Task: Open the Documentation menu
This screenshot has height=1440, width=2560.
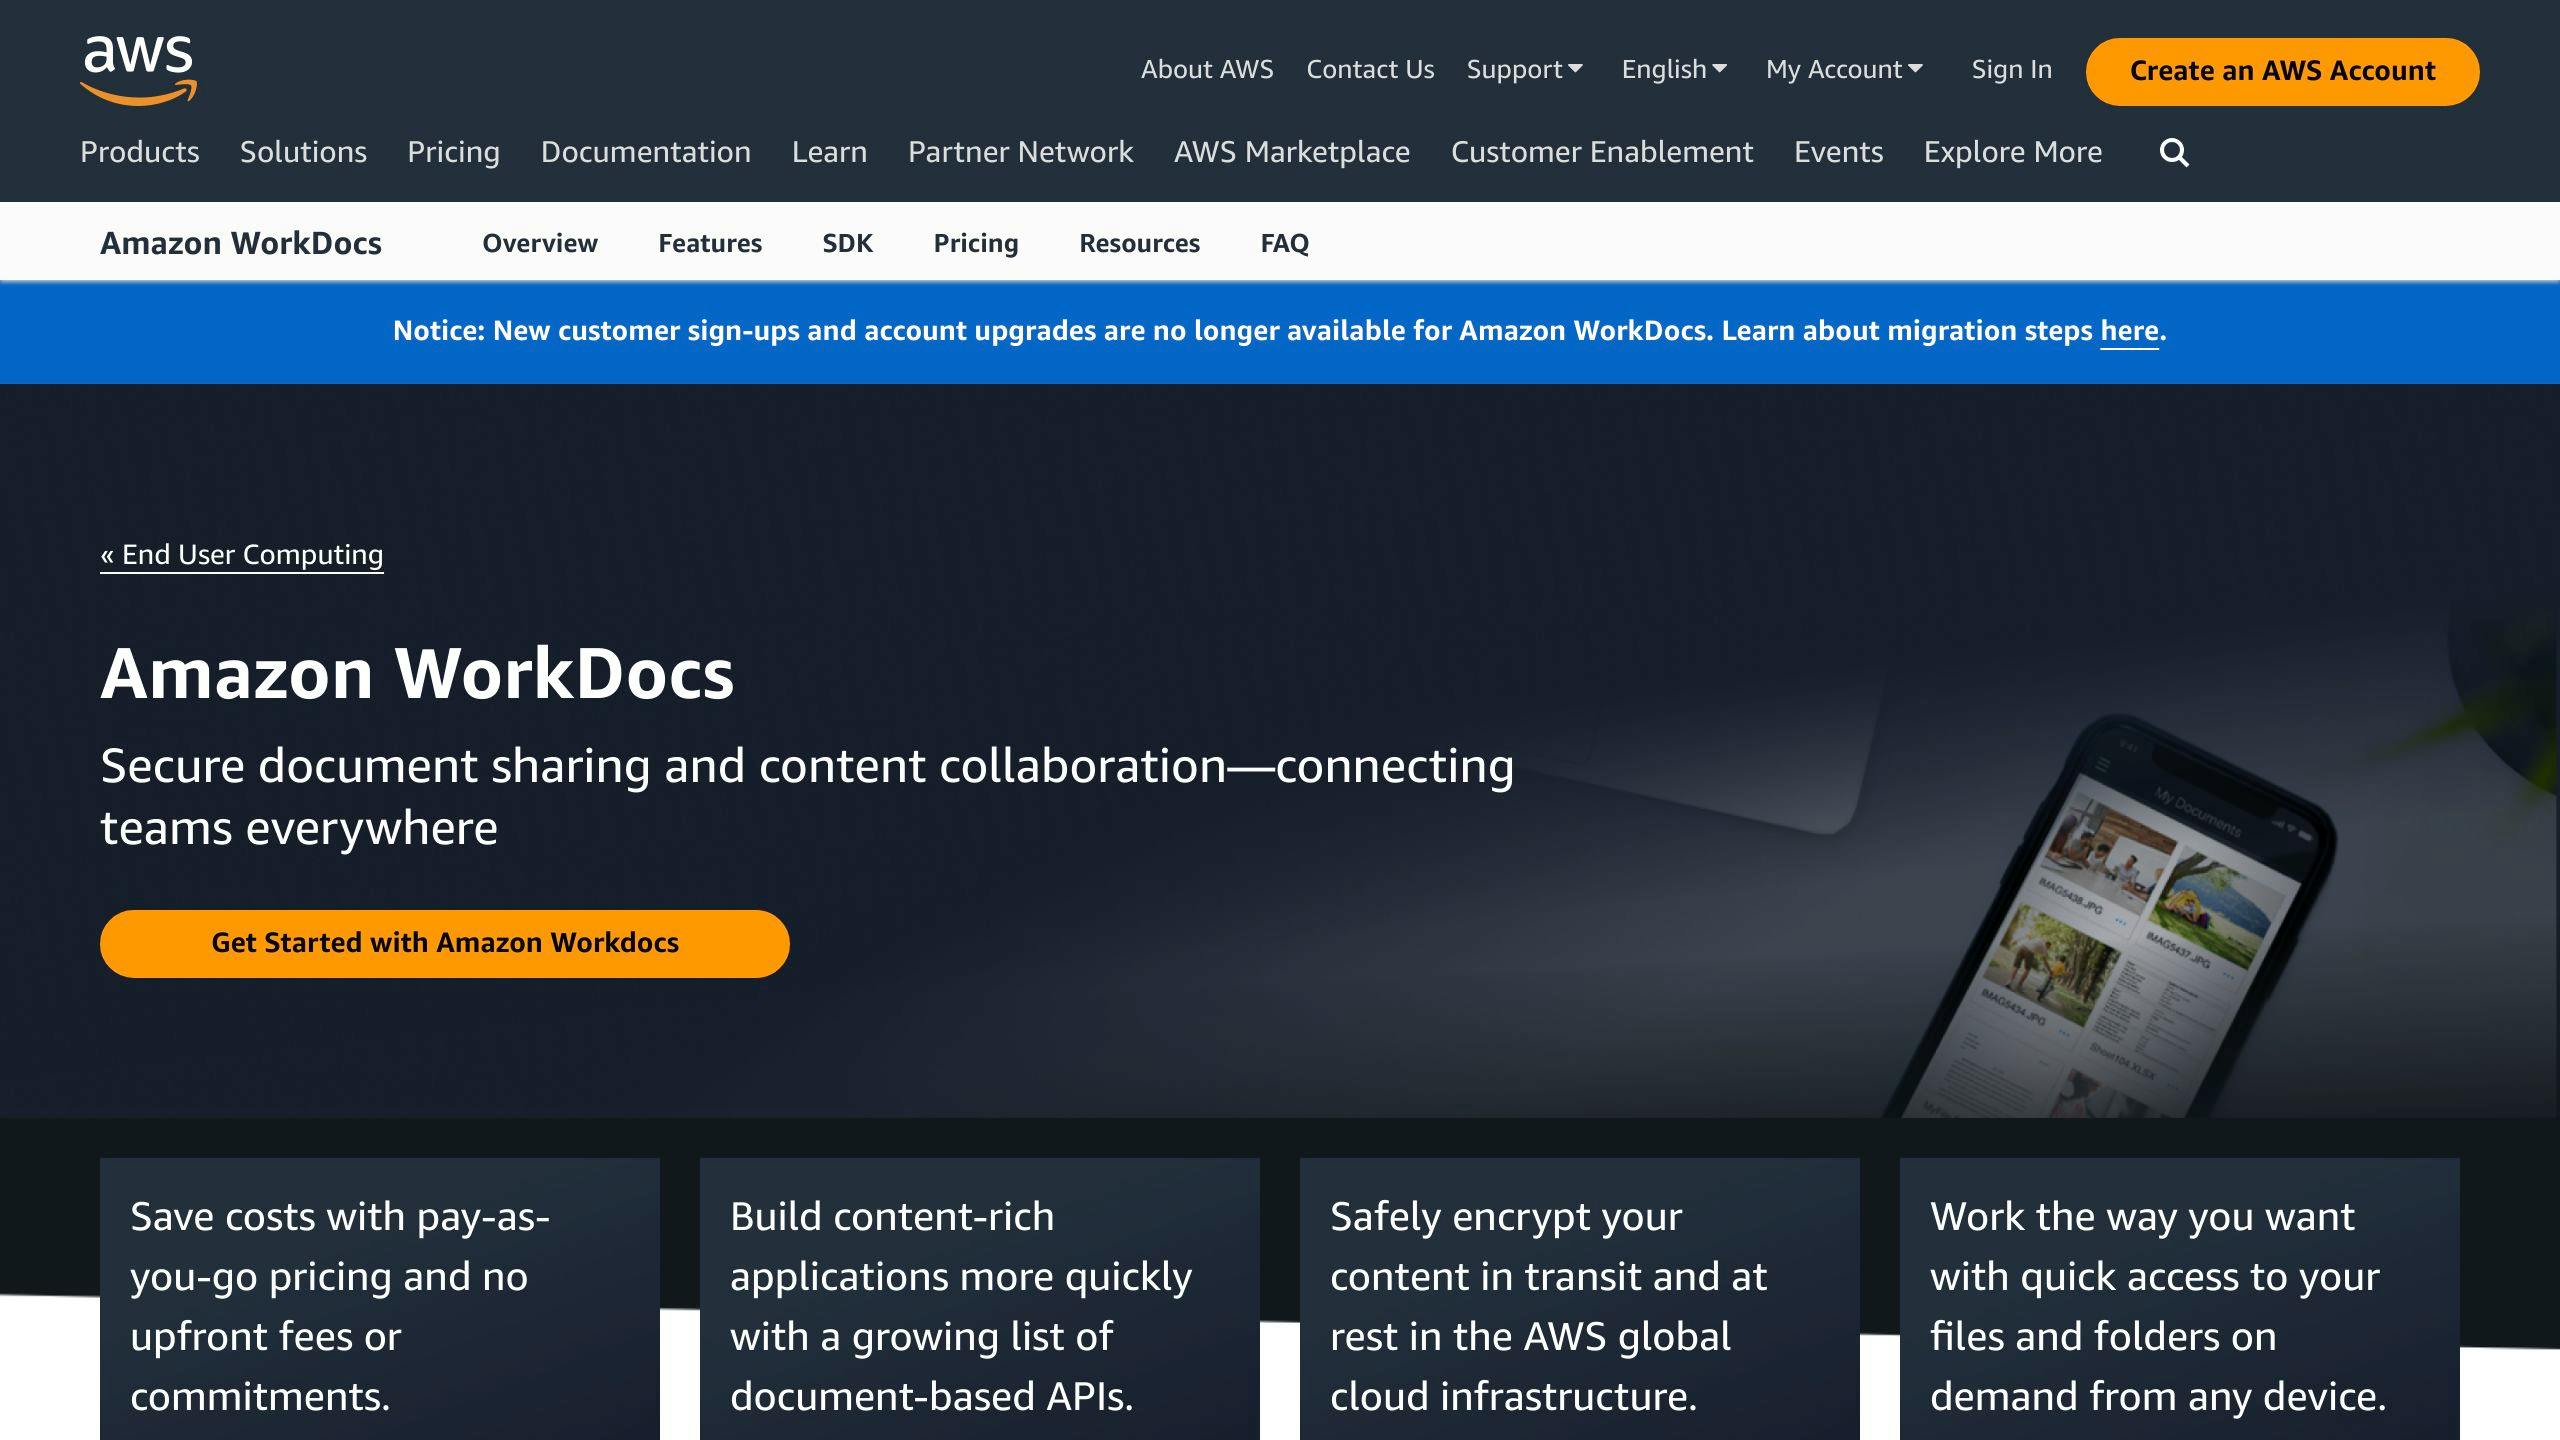Action: 646,152
